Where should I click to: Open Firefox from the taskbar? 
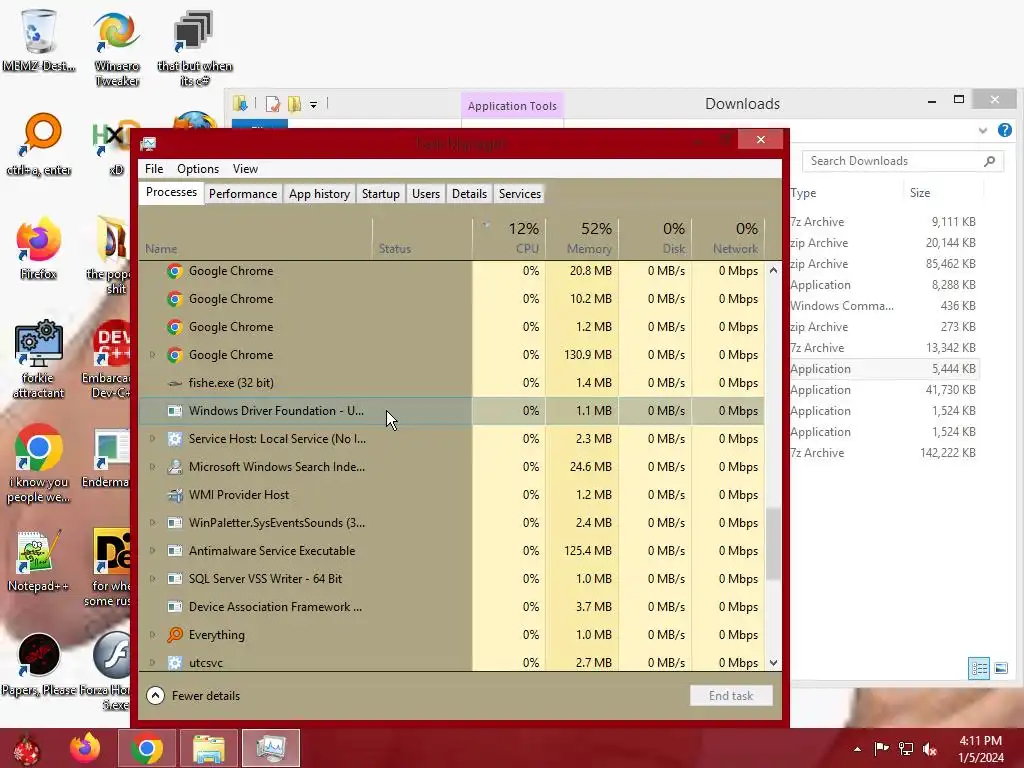(x=85, y=749)
